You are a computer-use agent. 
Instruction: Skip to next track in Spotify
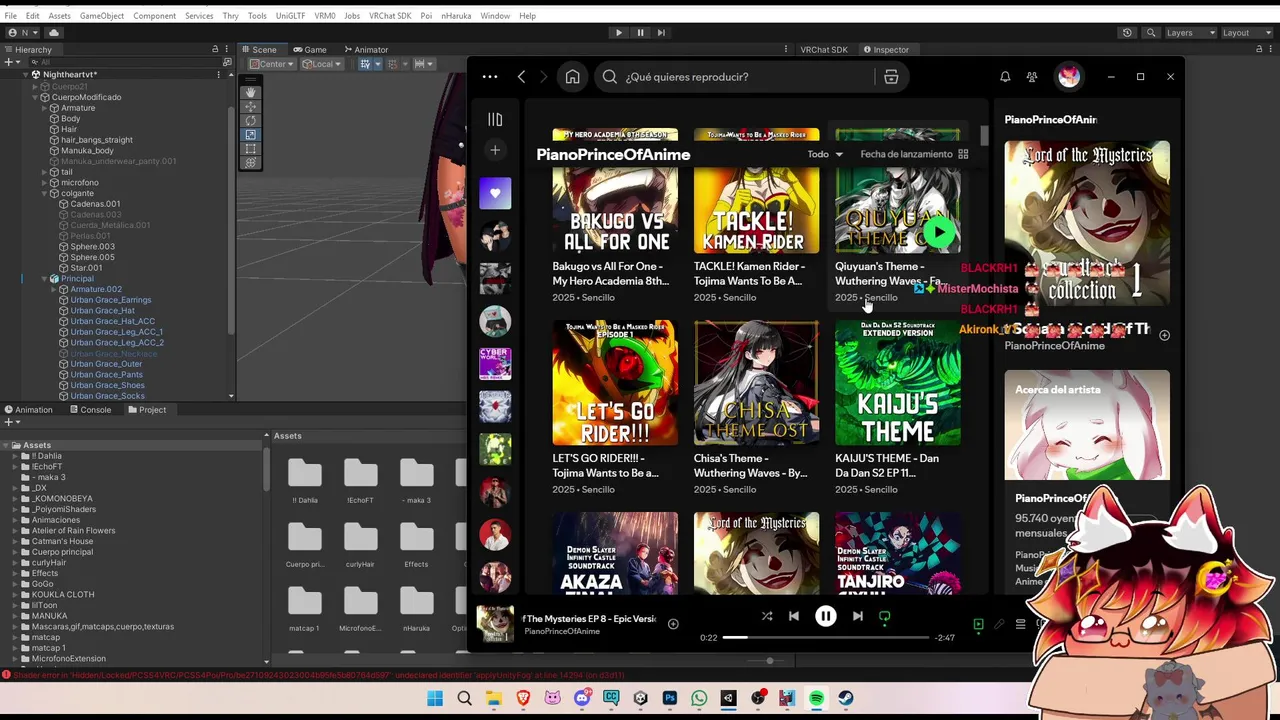point(857,617)
